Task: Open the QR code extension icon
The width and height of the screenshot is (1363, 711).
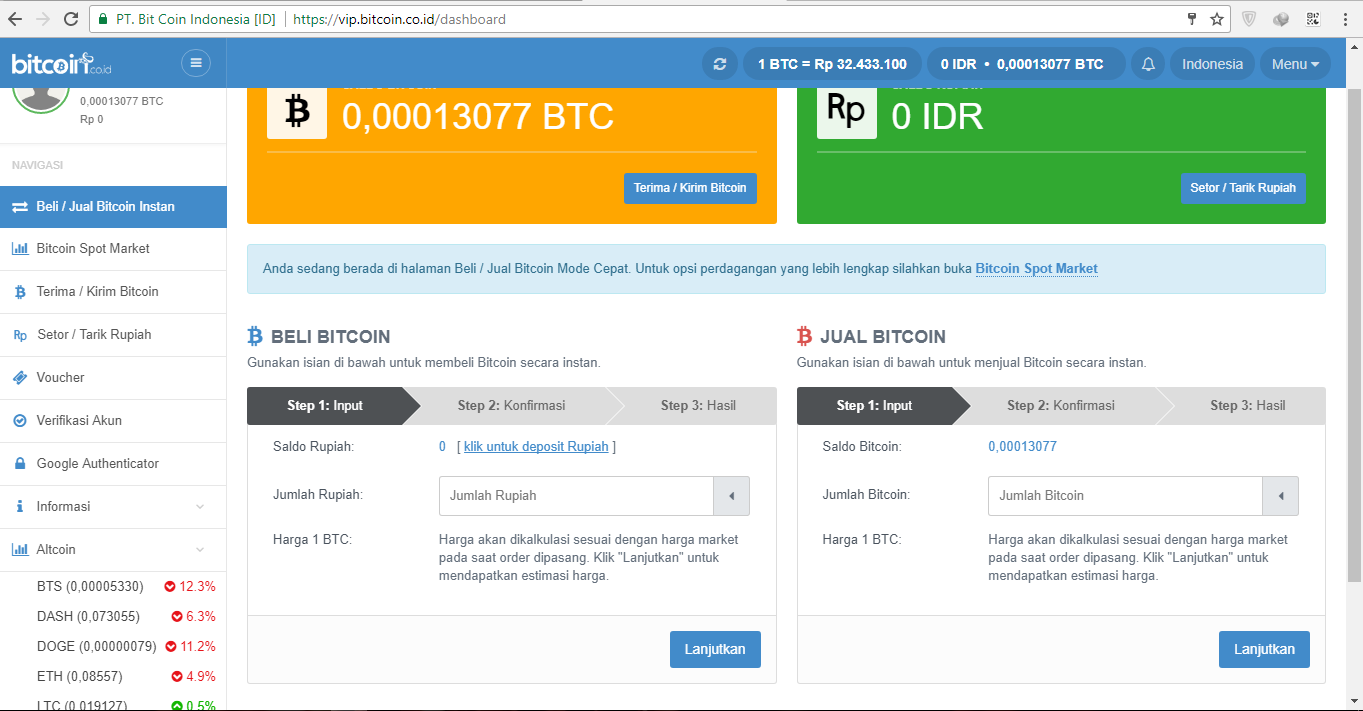Action: [1313, 19]
